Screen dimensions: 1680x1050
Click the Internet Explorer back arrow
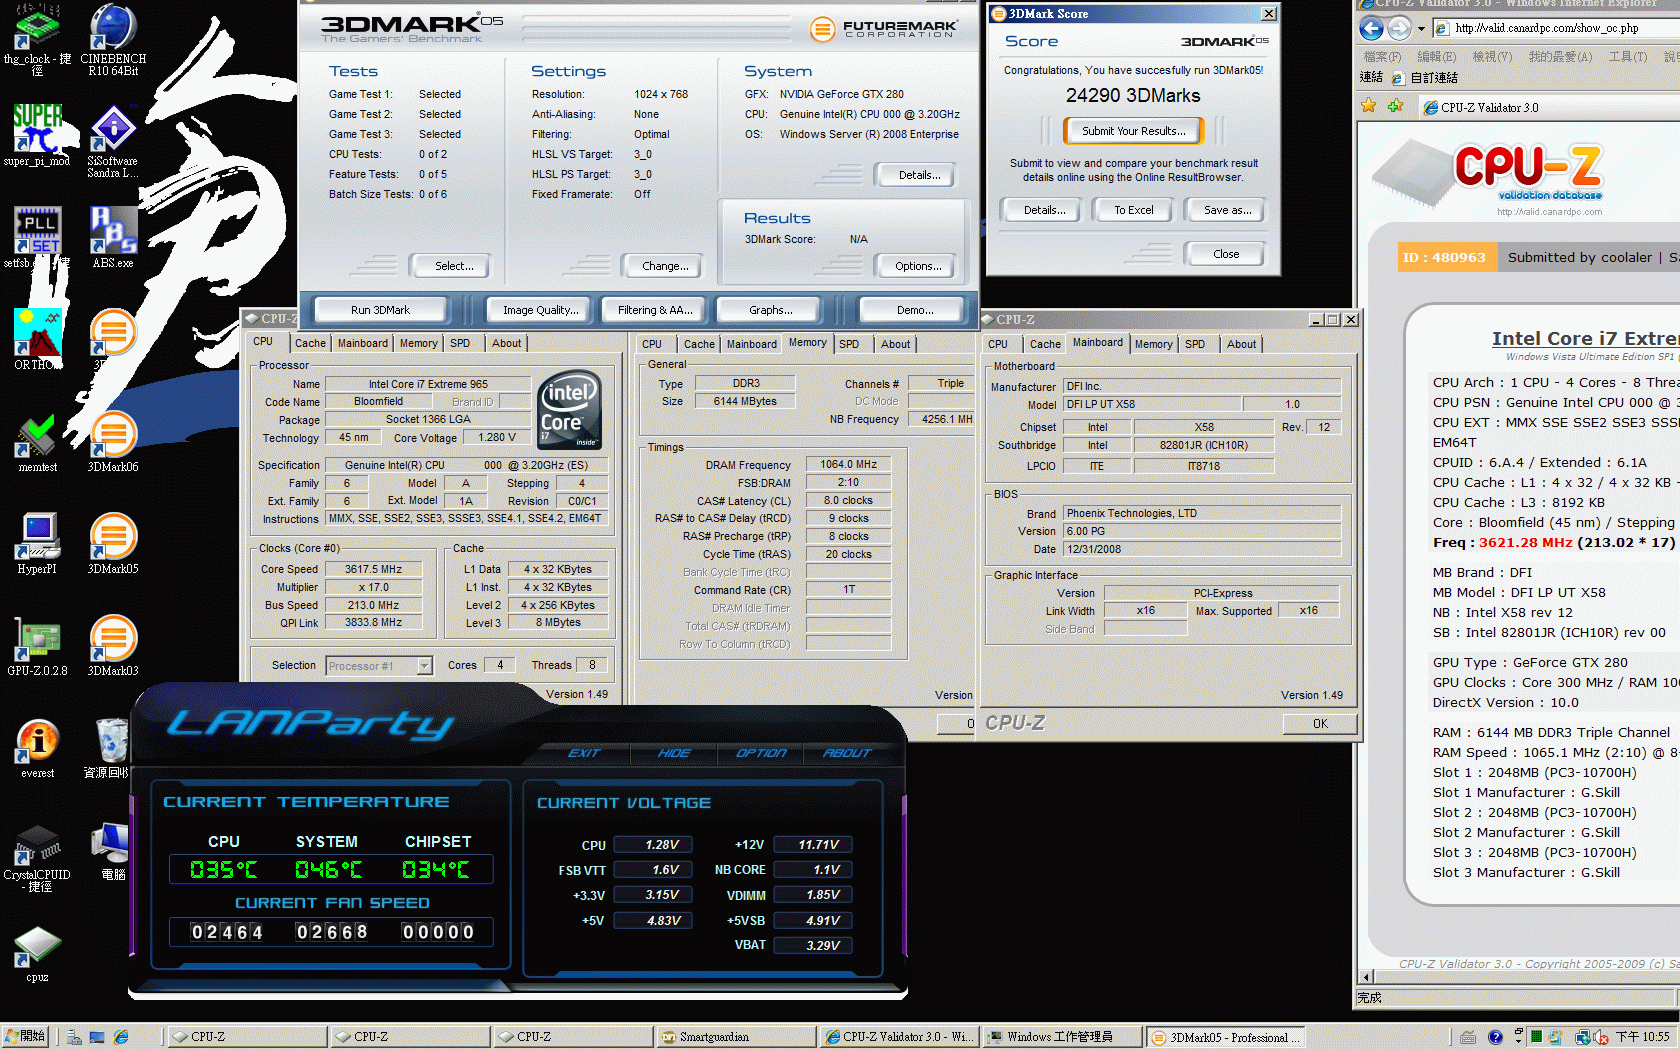pyautogui.click(x=1371, y=28)
